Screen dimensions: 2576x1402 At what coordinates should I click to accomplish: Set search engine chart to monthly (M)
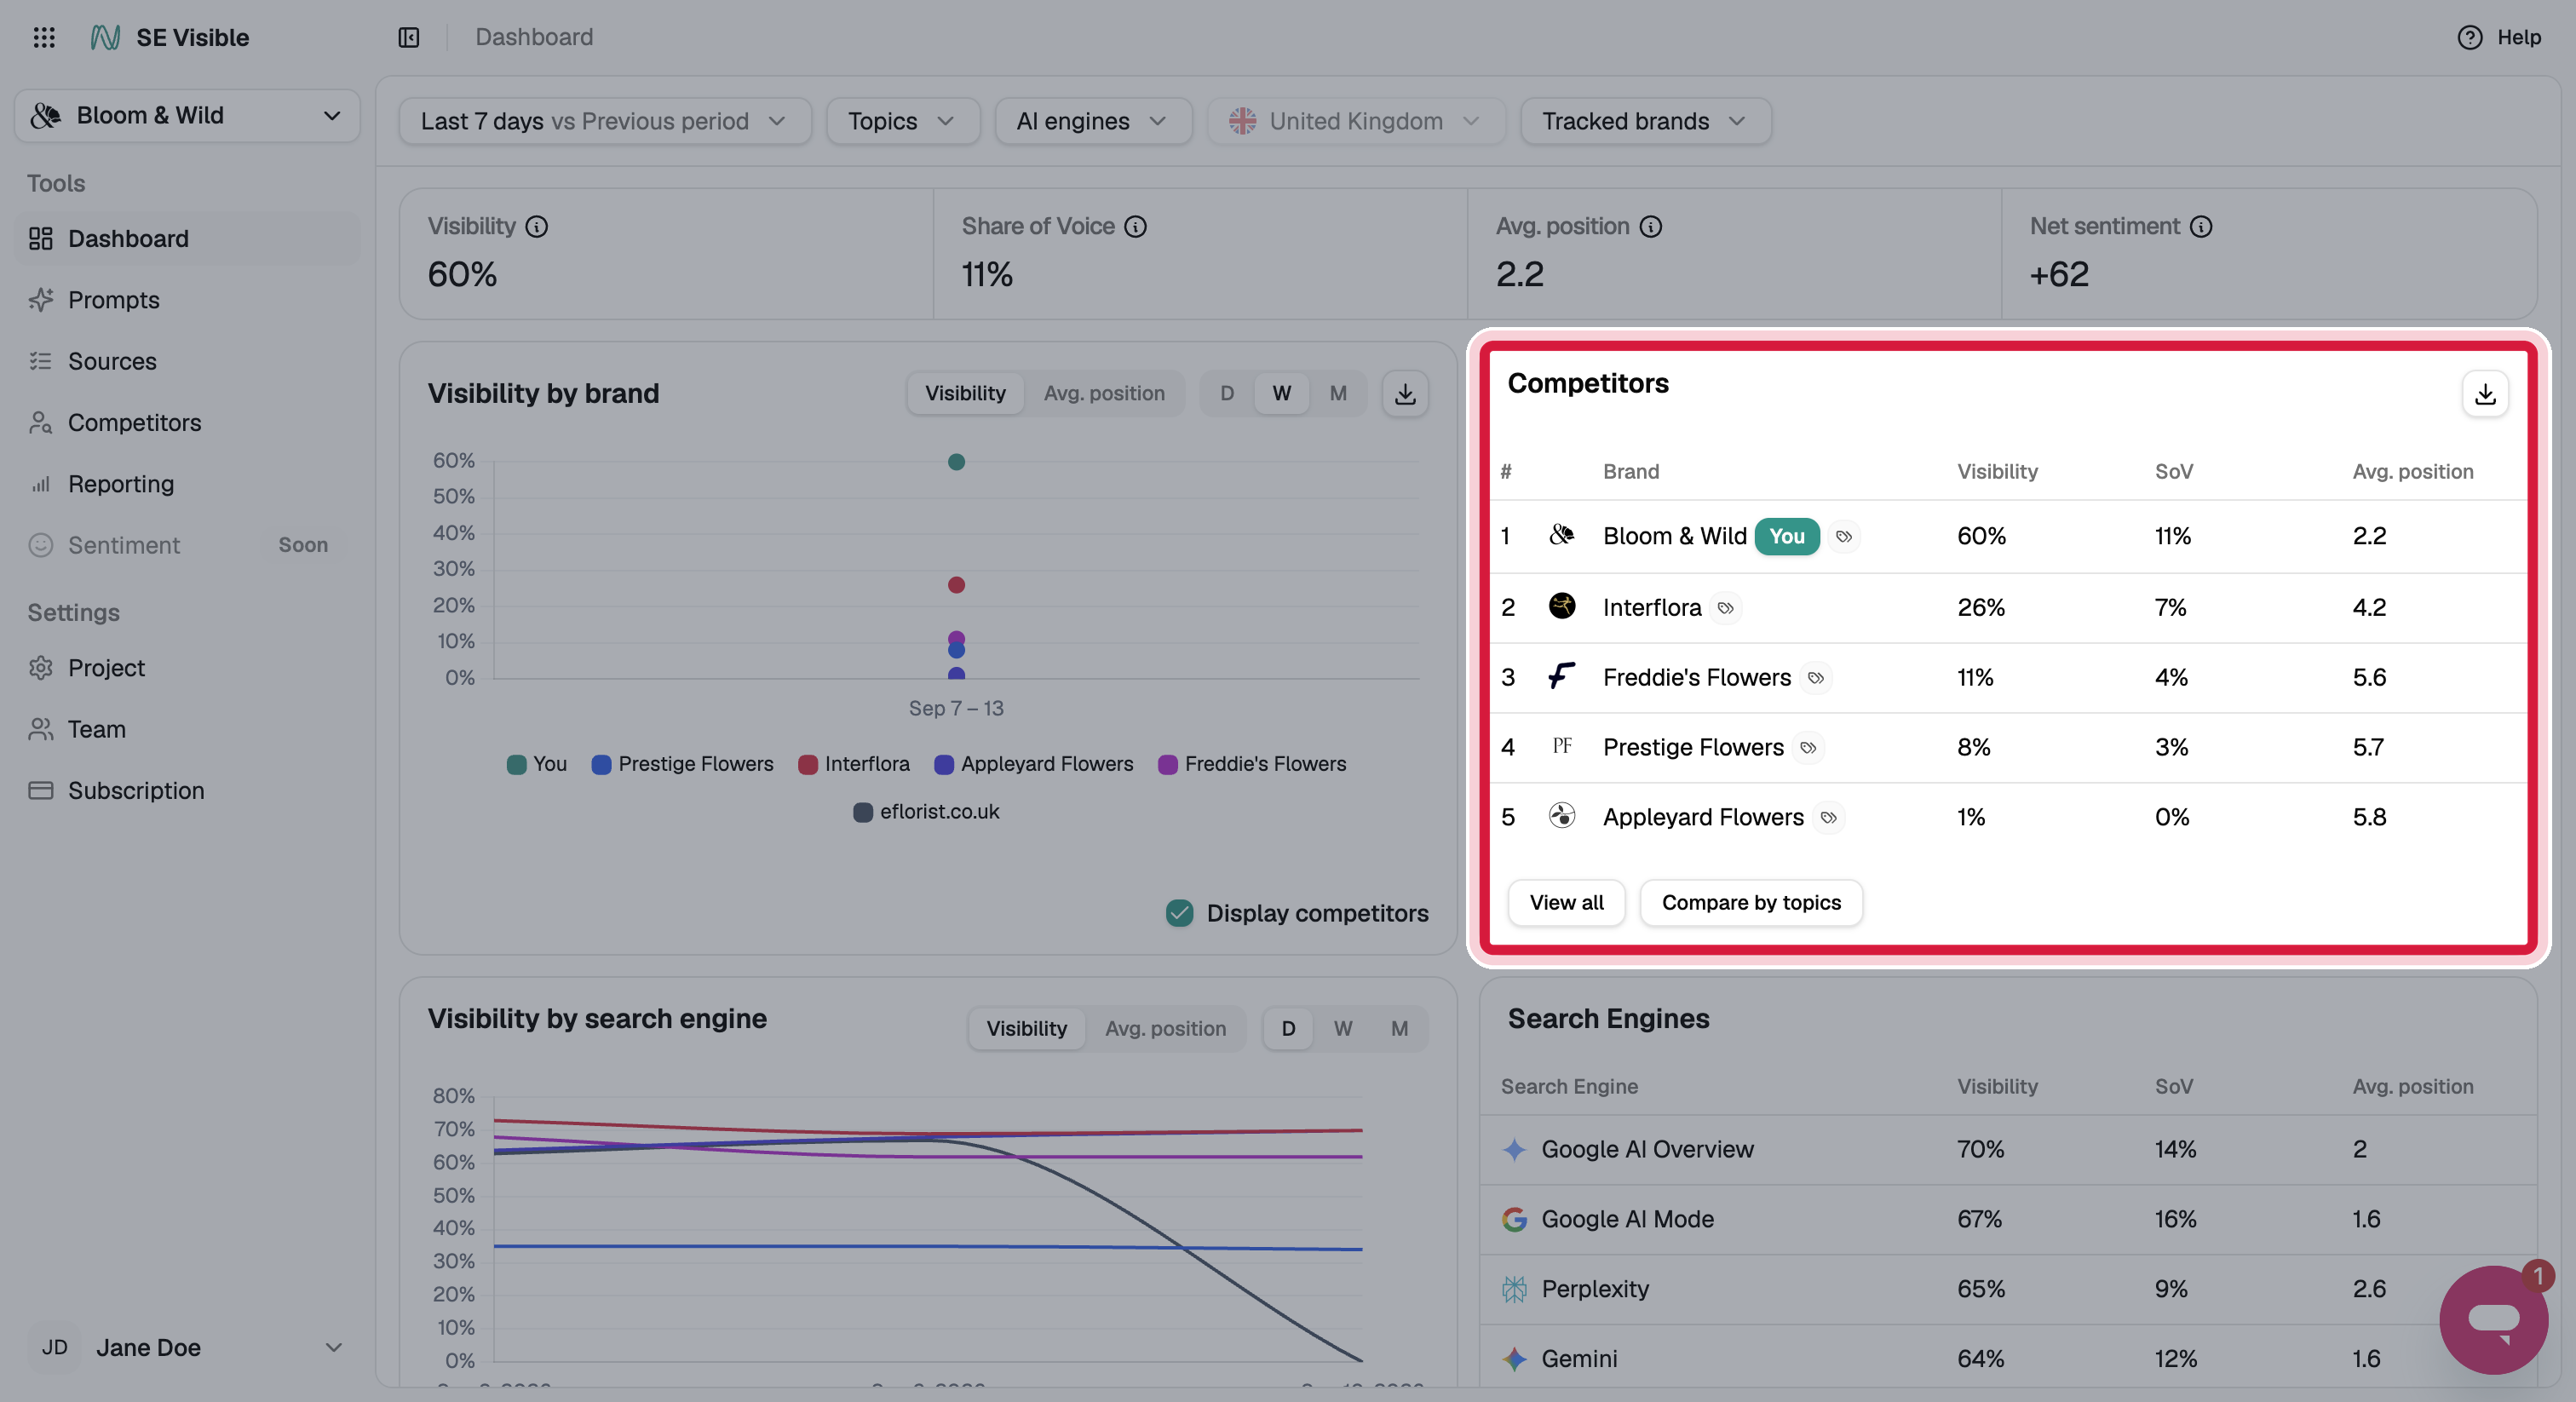pos(1399,1028)
